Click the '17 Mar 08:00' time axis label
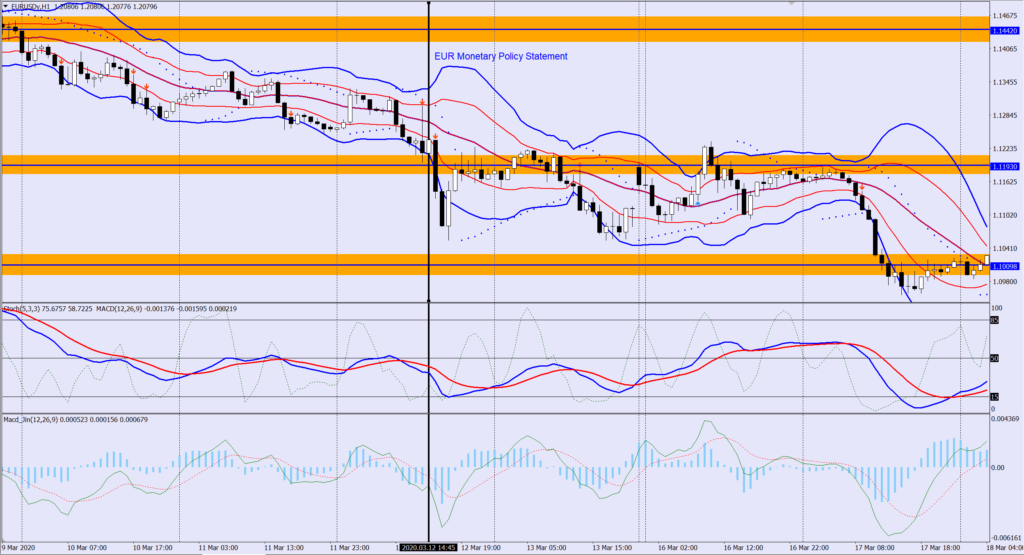This screenshot has width=1024, height=555. click(875, 548)
